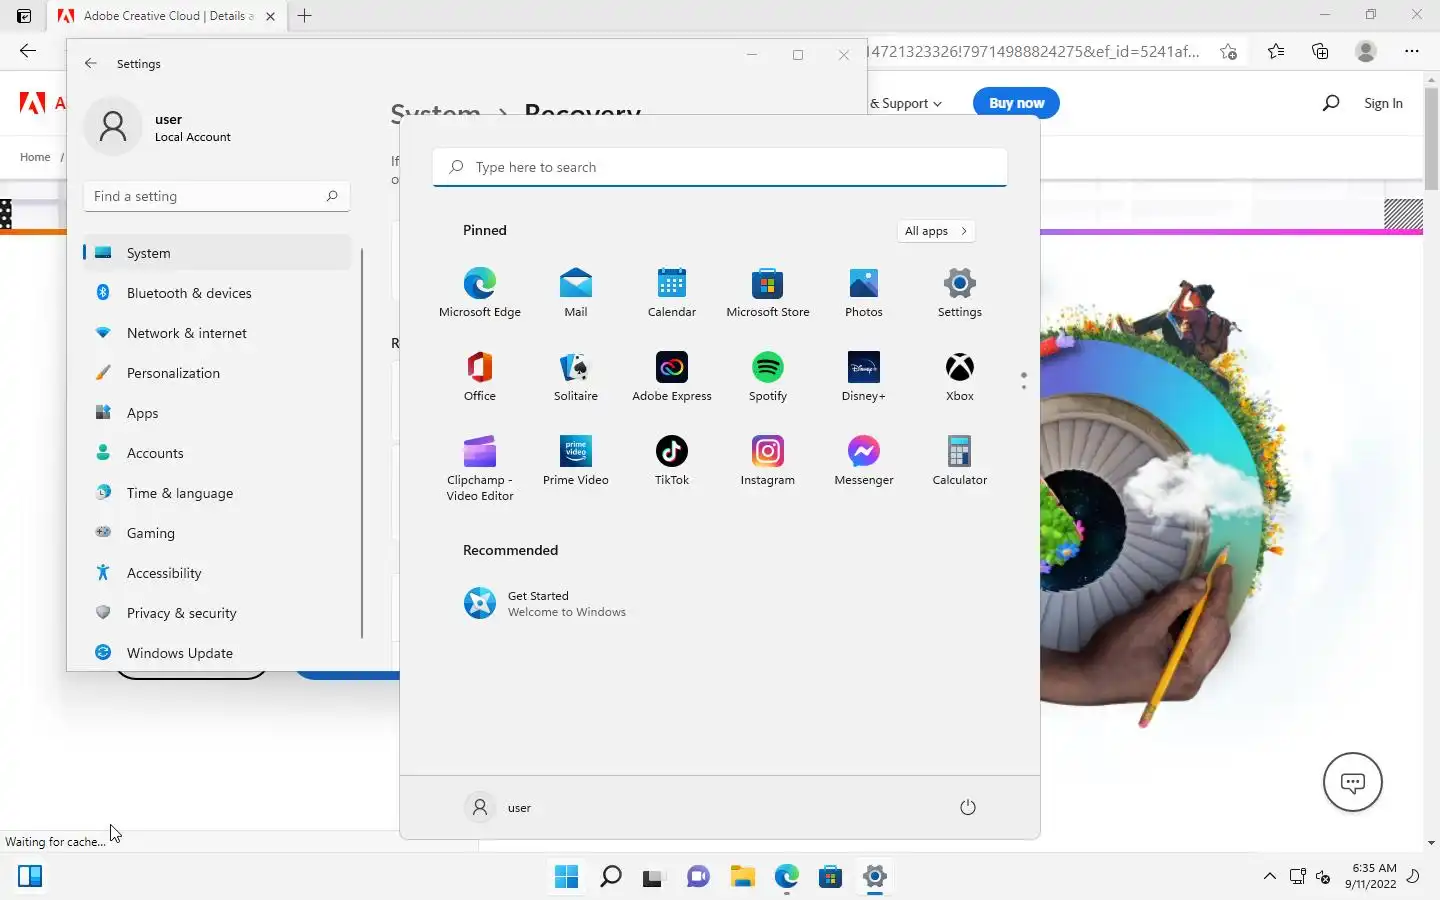This screenshot has width=1440, height=900.
Task: Open Edge Collections button
Action: point(1320,51)
